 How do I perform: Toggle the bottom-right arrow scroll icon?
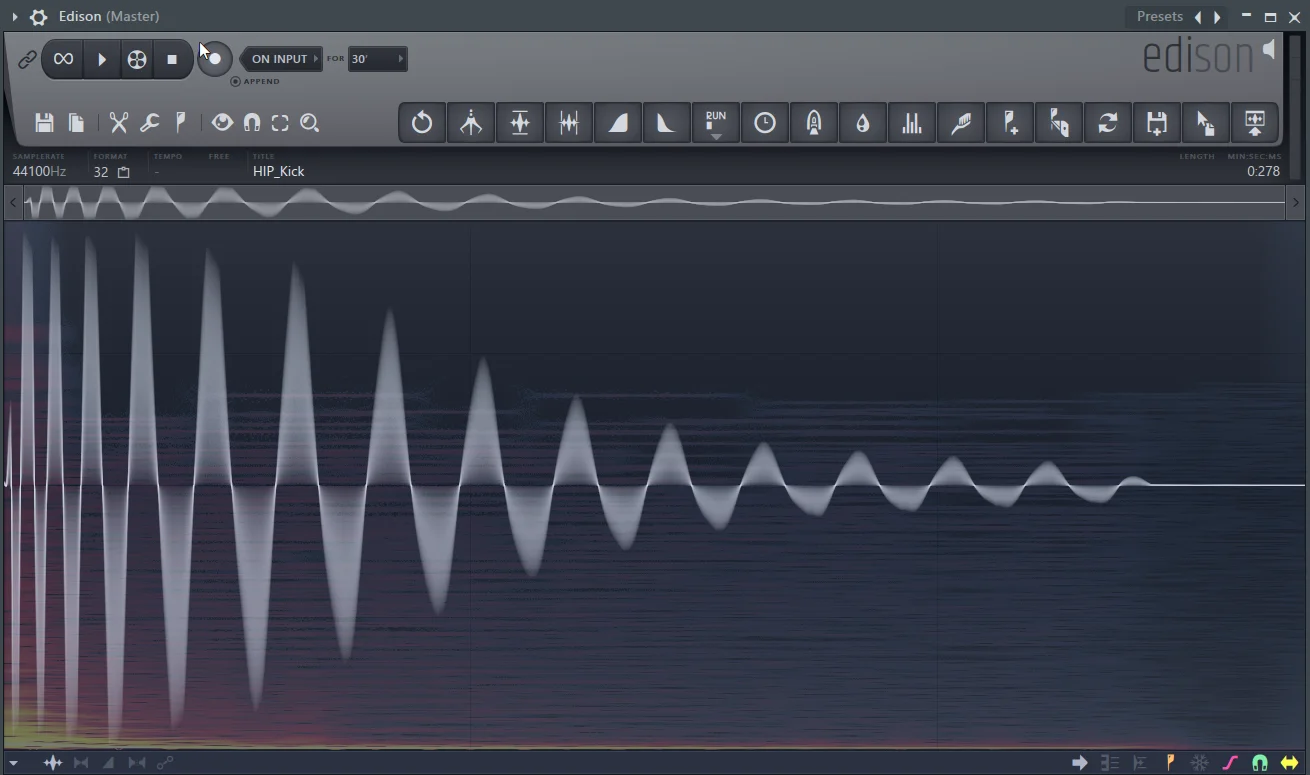coord(1080,763)
